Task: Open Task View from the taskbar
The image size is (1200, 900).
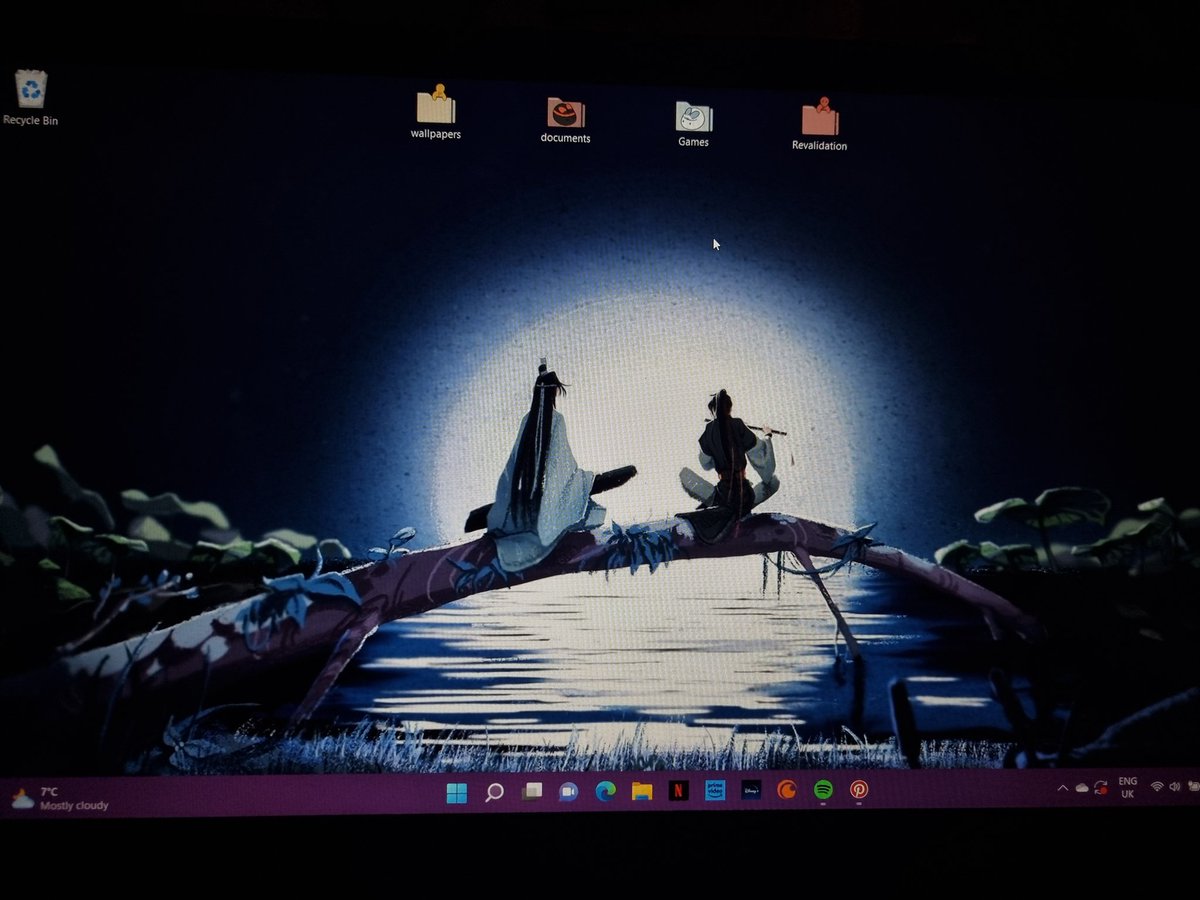Action: click(532, 792)
